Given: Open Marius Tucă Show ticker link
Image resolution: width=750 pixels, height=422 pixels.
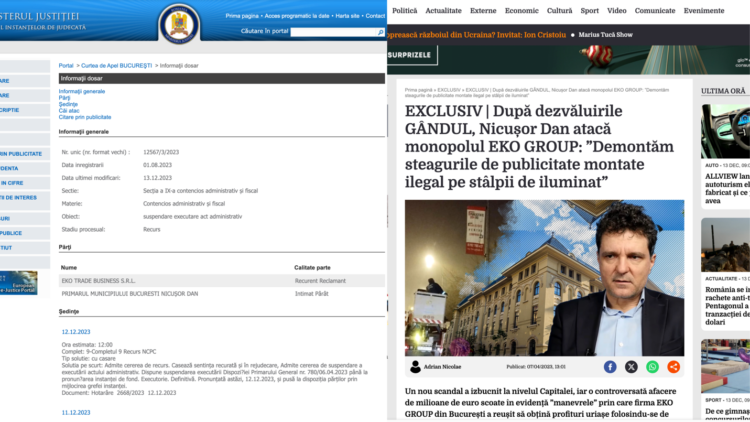Looking at the screenshot, I should (606, 35).
